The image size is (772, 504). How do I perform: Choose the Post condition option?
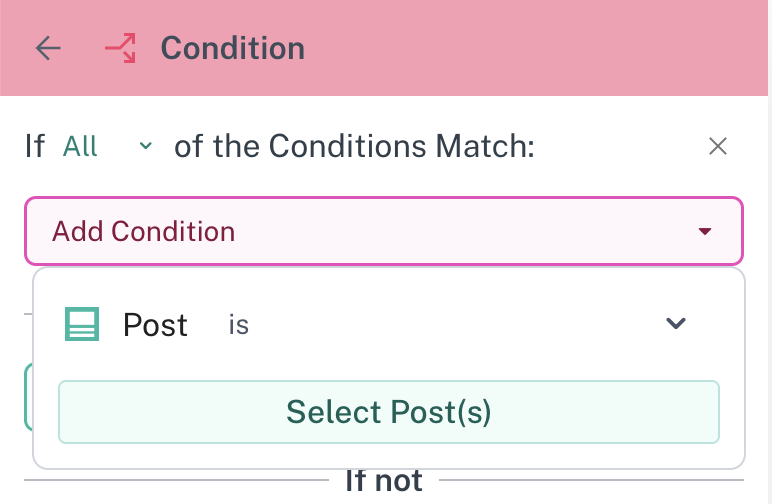[155, 325]
